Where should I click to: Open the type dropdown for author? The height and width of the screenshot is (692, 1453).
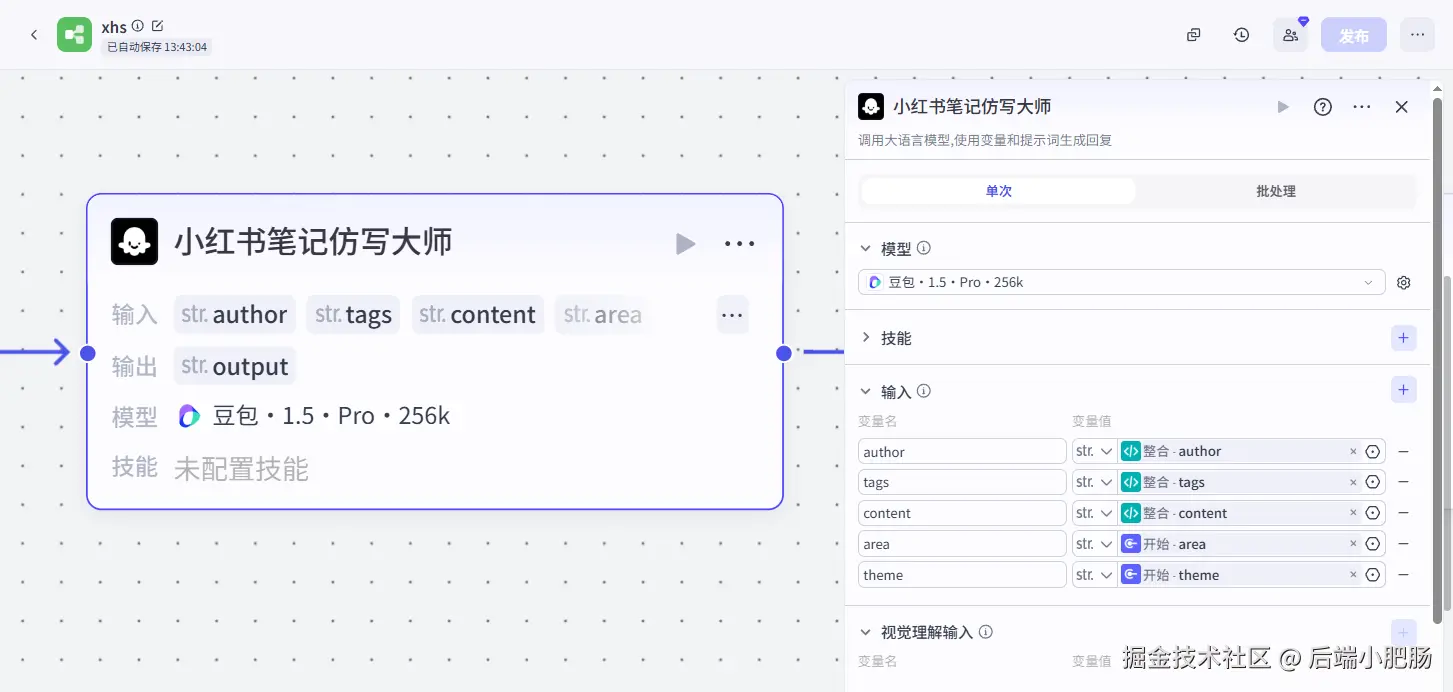point(1095,452)
